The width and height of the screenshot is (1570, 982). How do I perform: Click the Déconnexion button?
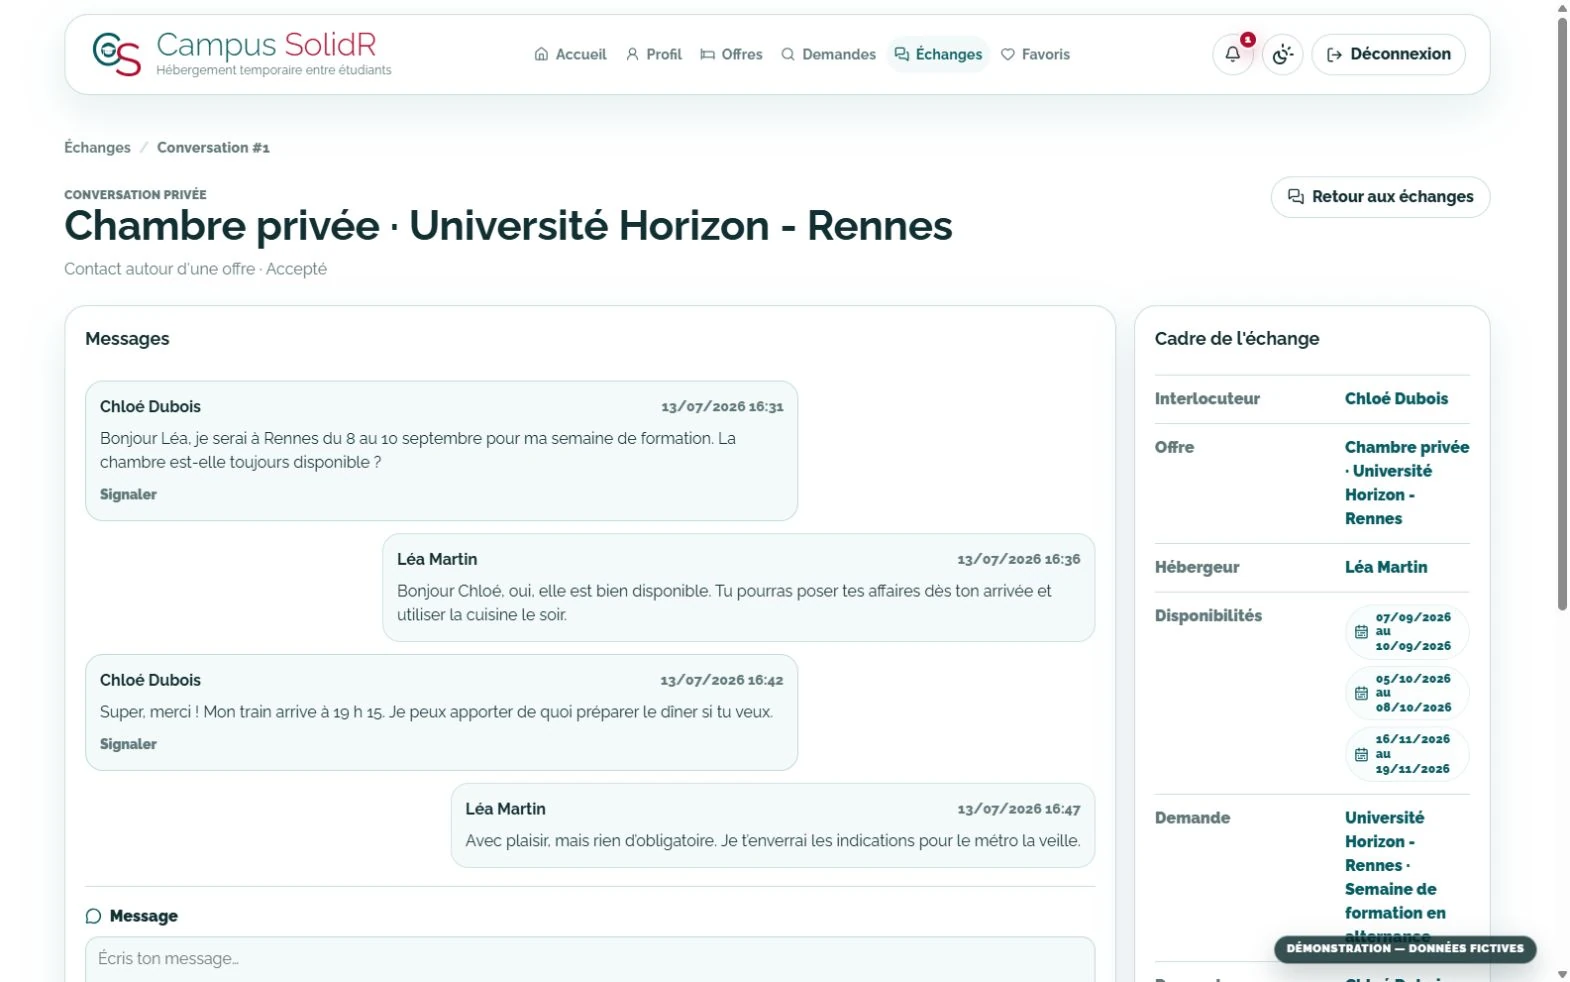tap(1388, 54)
